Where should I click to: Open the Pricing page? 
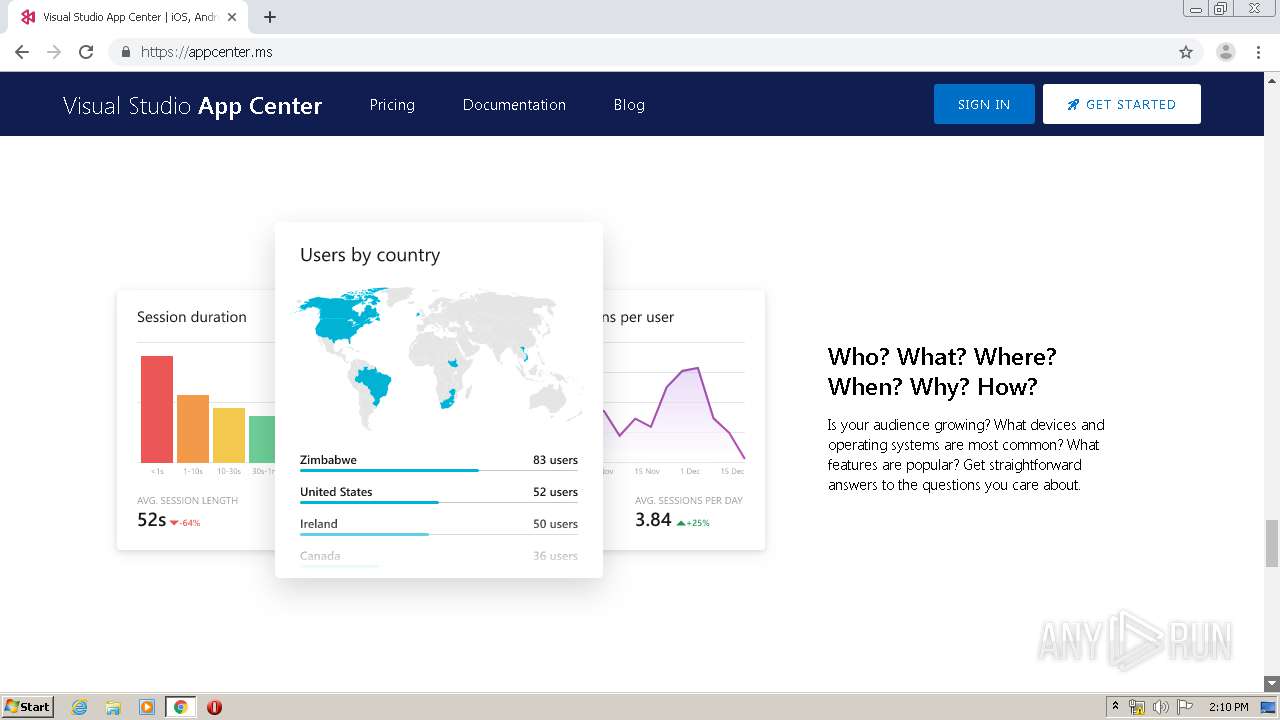coord(392,104)
